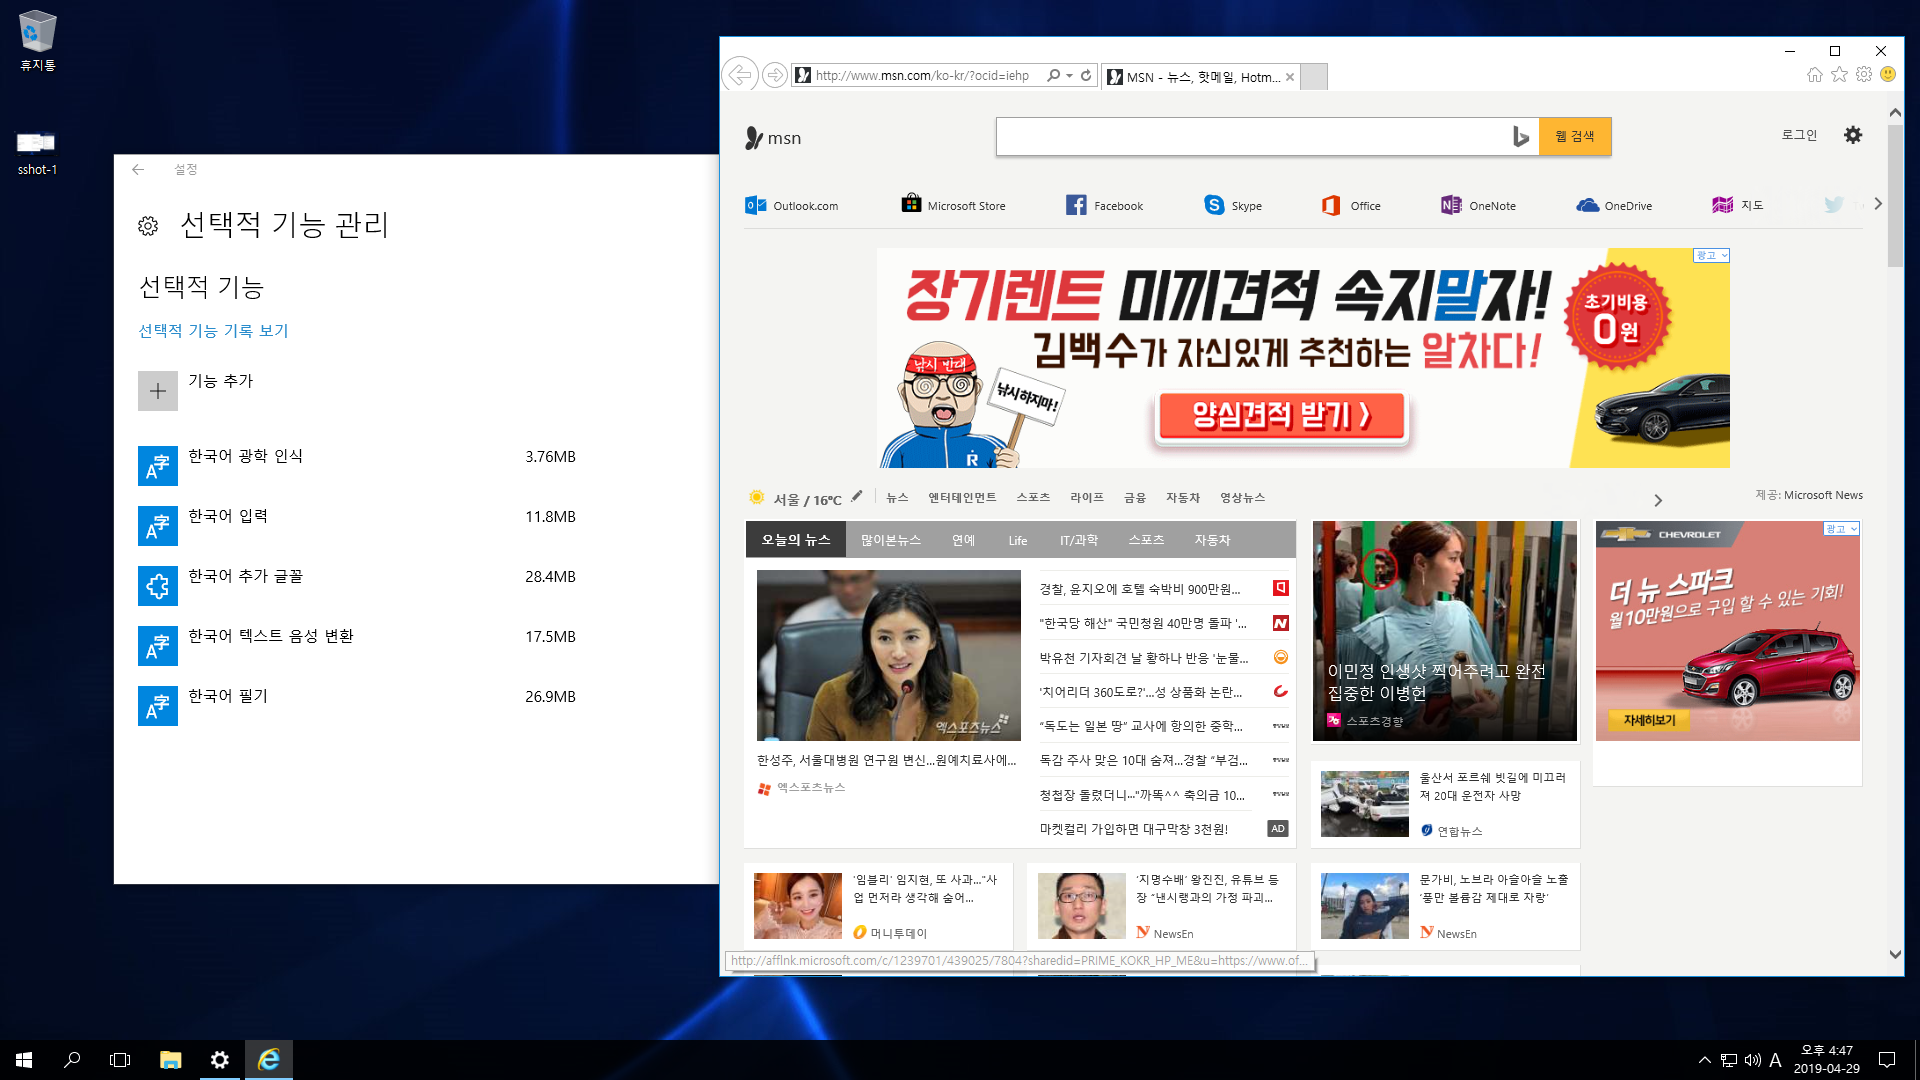Select the IT/과학 news tab
This screenshot has width=1920, height=1080.
click(1078, 540)
